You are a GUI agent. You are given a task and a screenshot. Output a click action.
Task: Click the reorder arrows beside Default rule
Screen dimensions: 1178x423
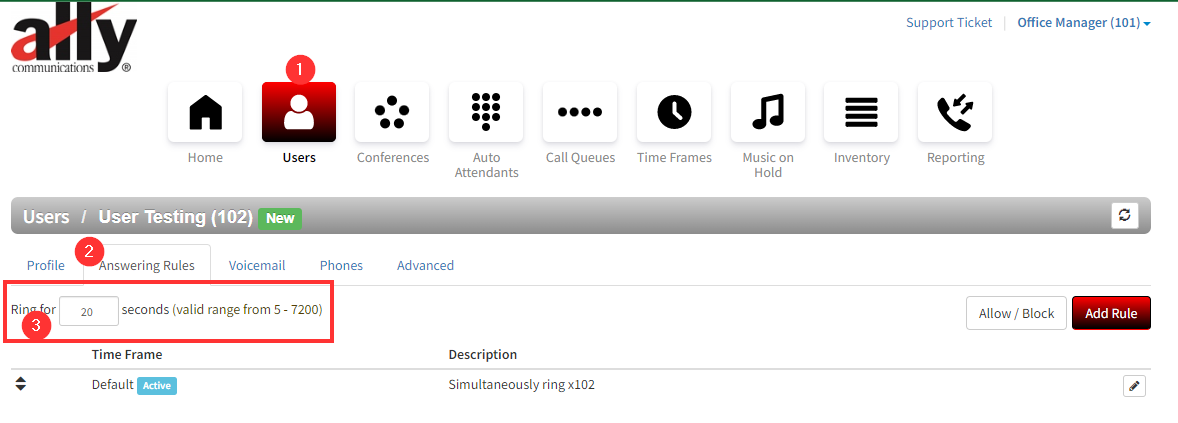21,384
